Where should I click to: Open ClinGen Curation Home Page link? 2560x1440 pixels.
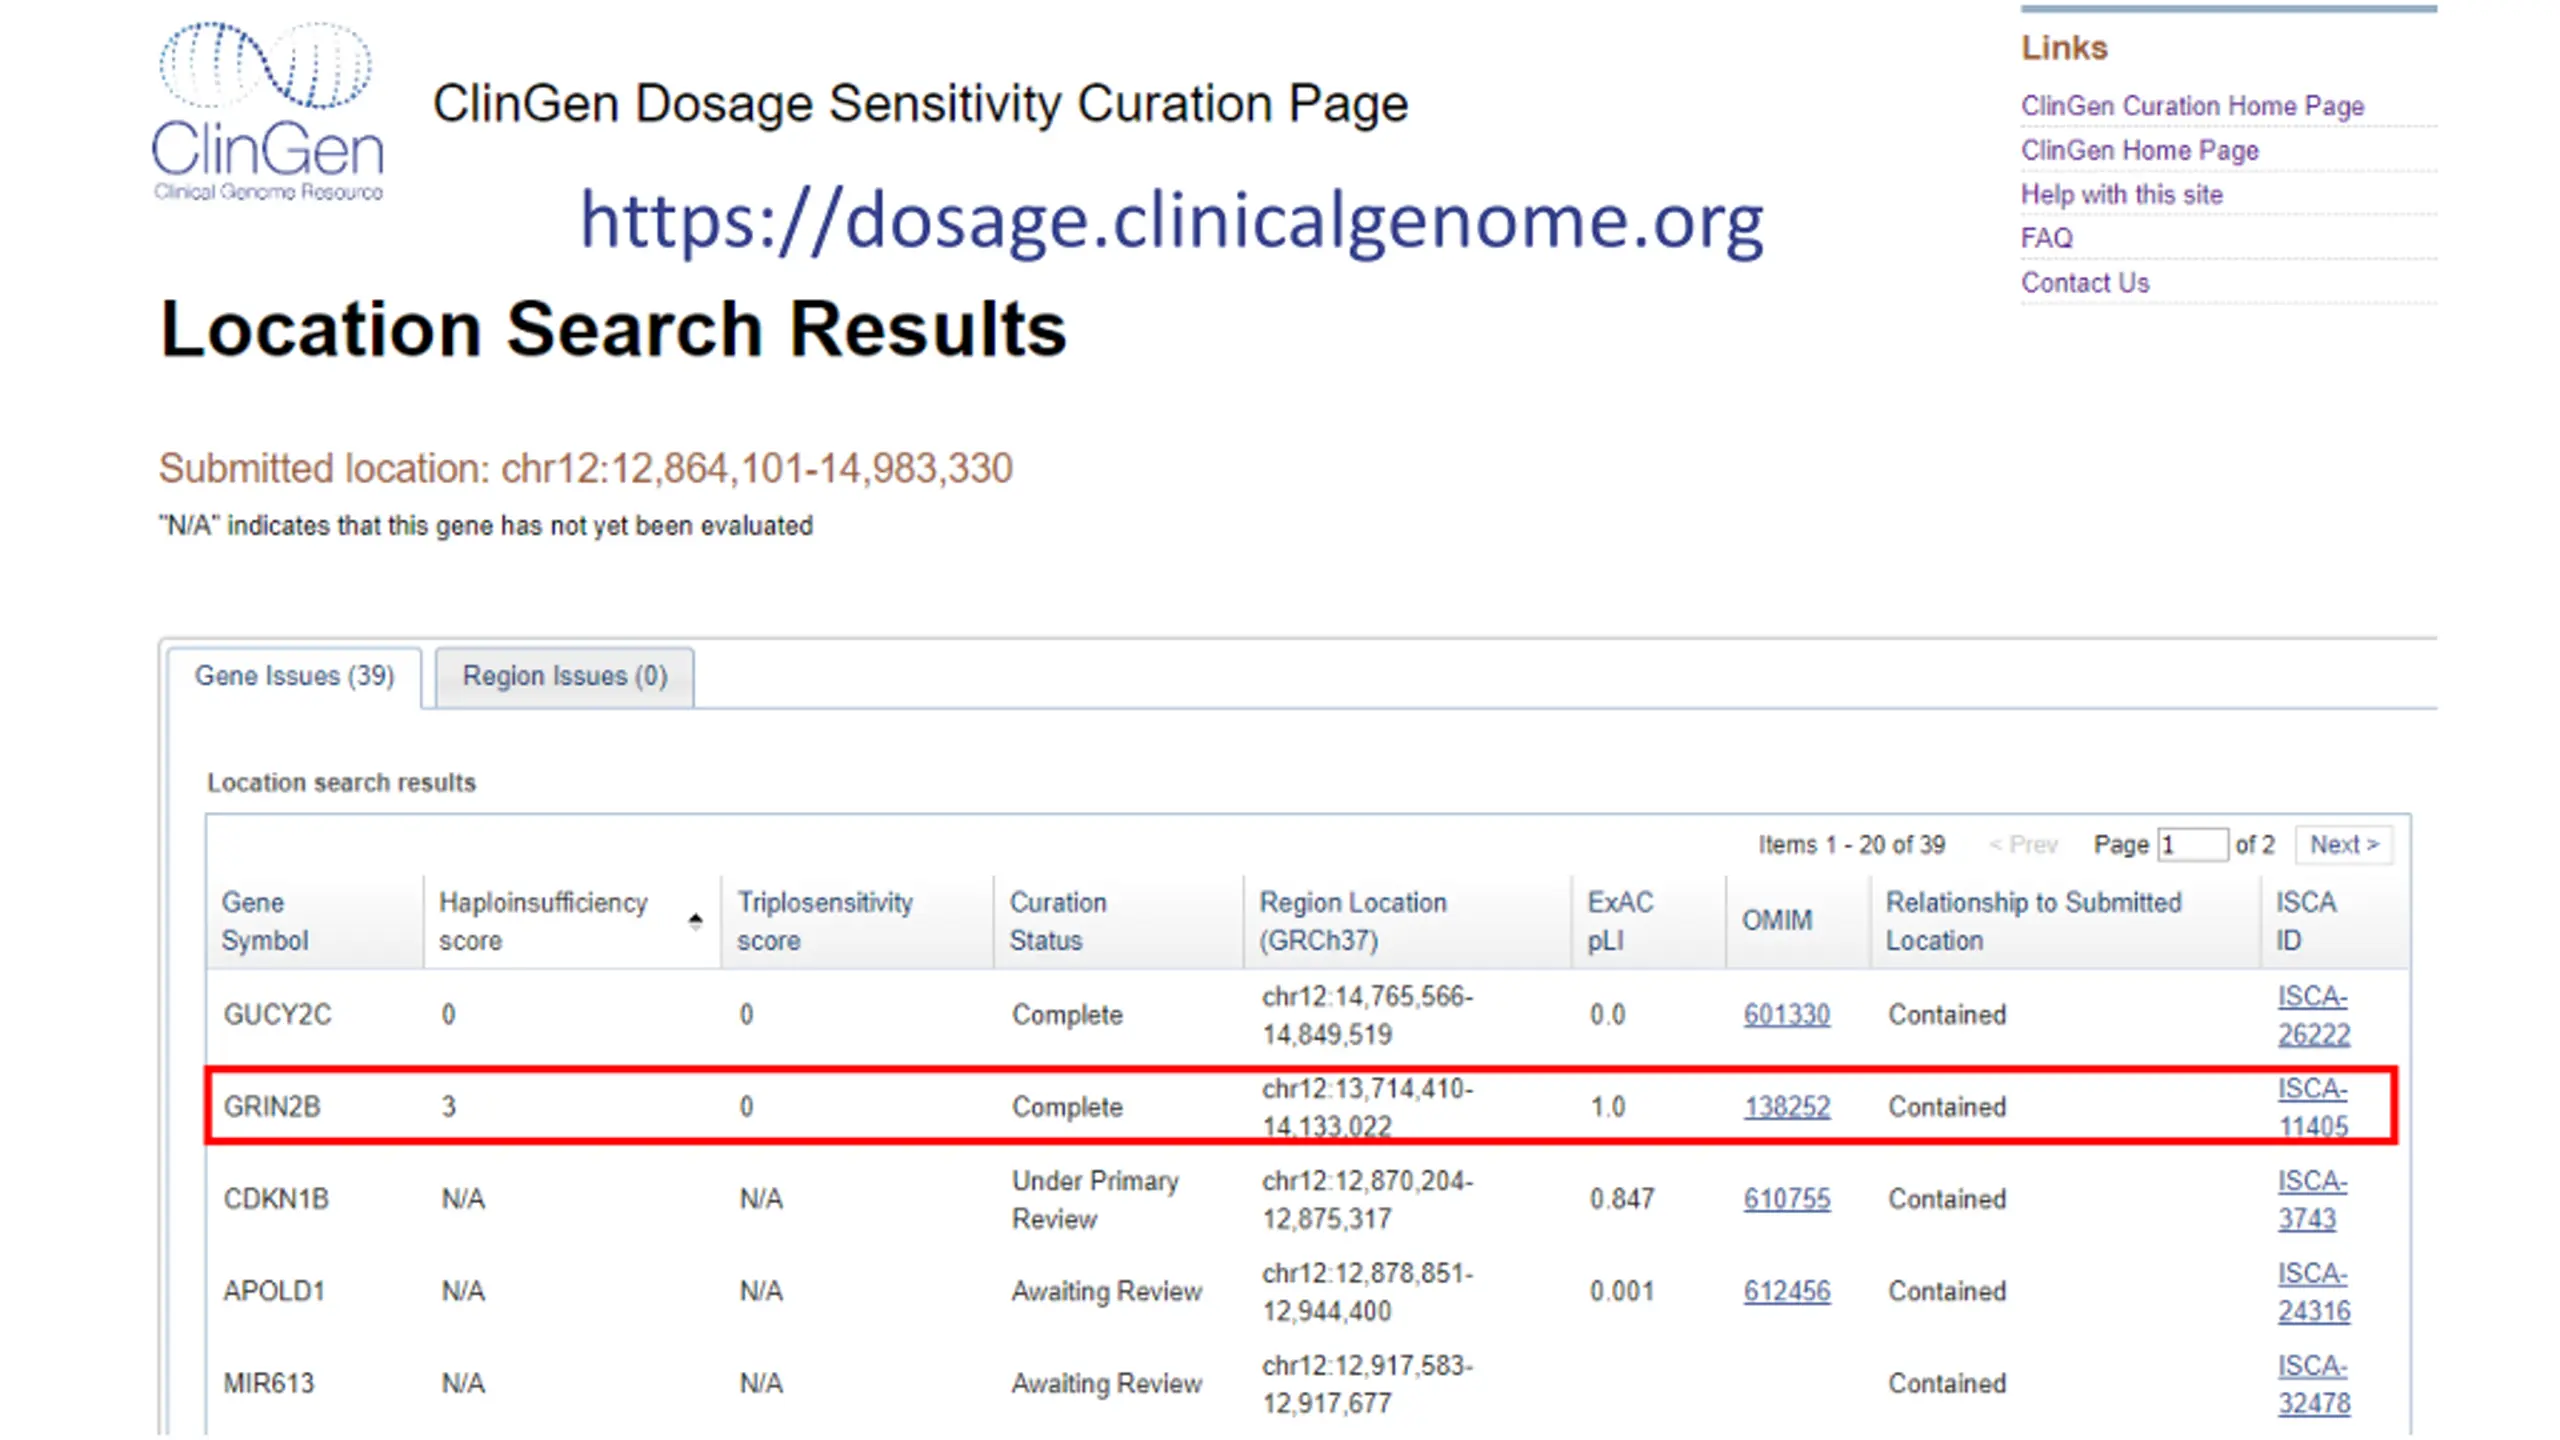[2192, 106]
